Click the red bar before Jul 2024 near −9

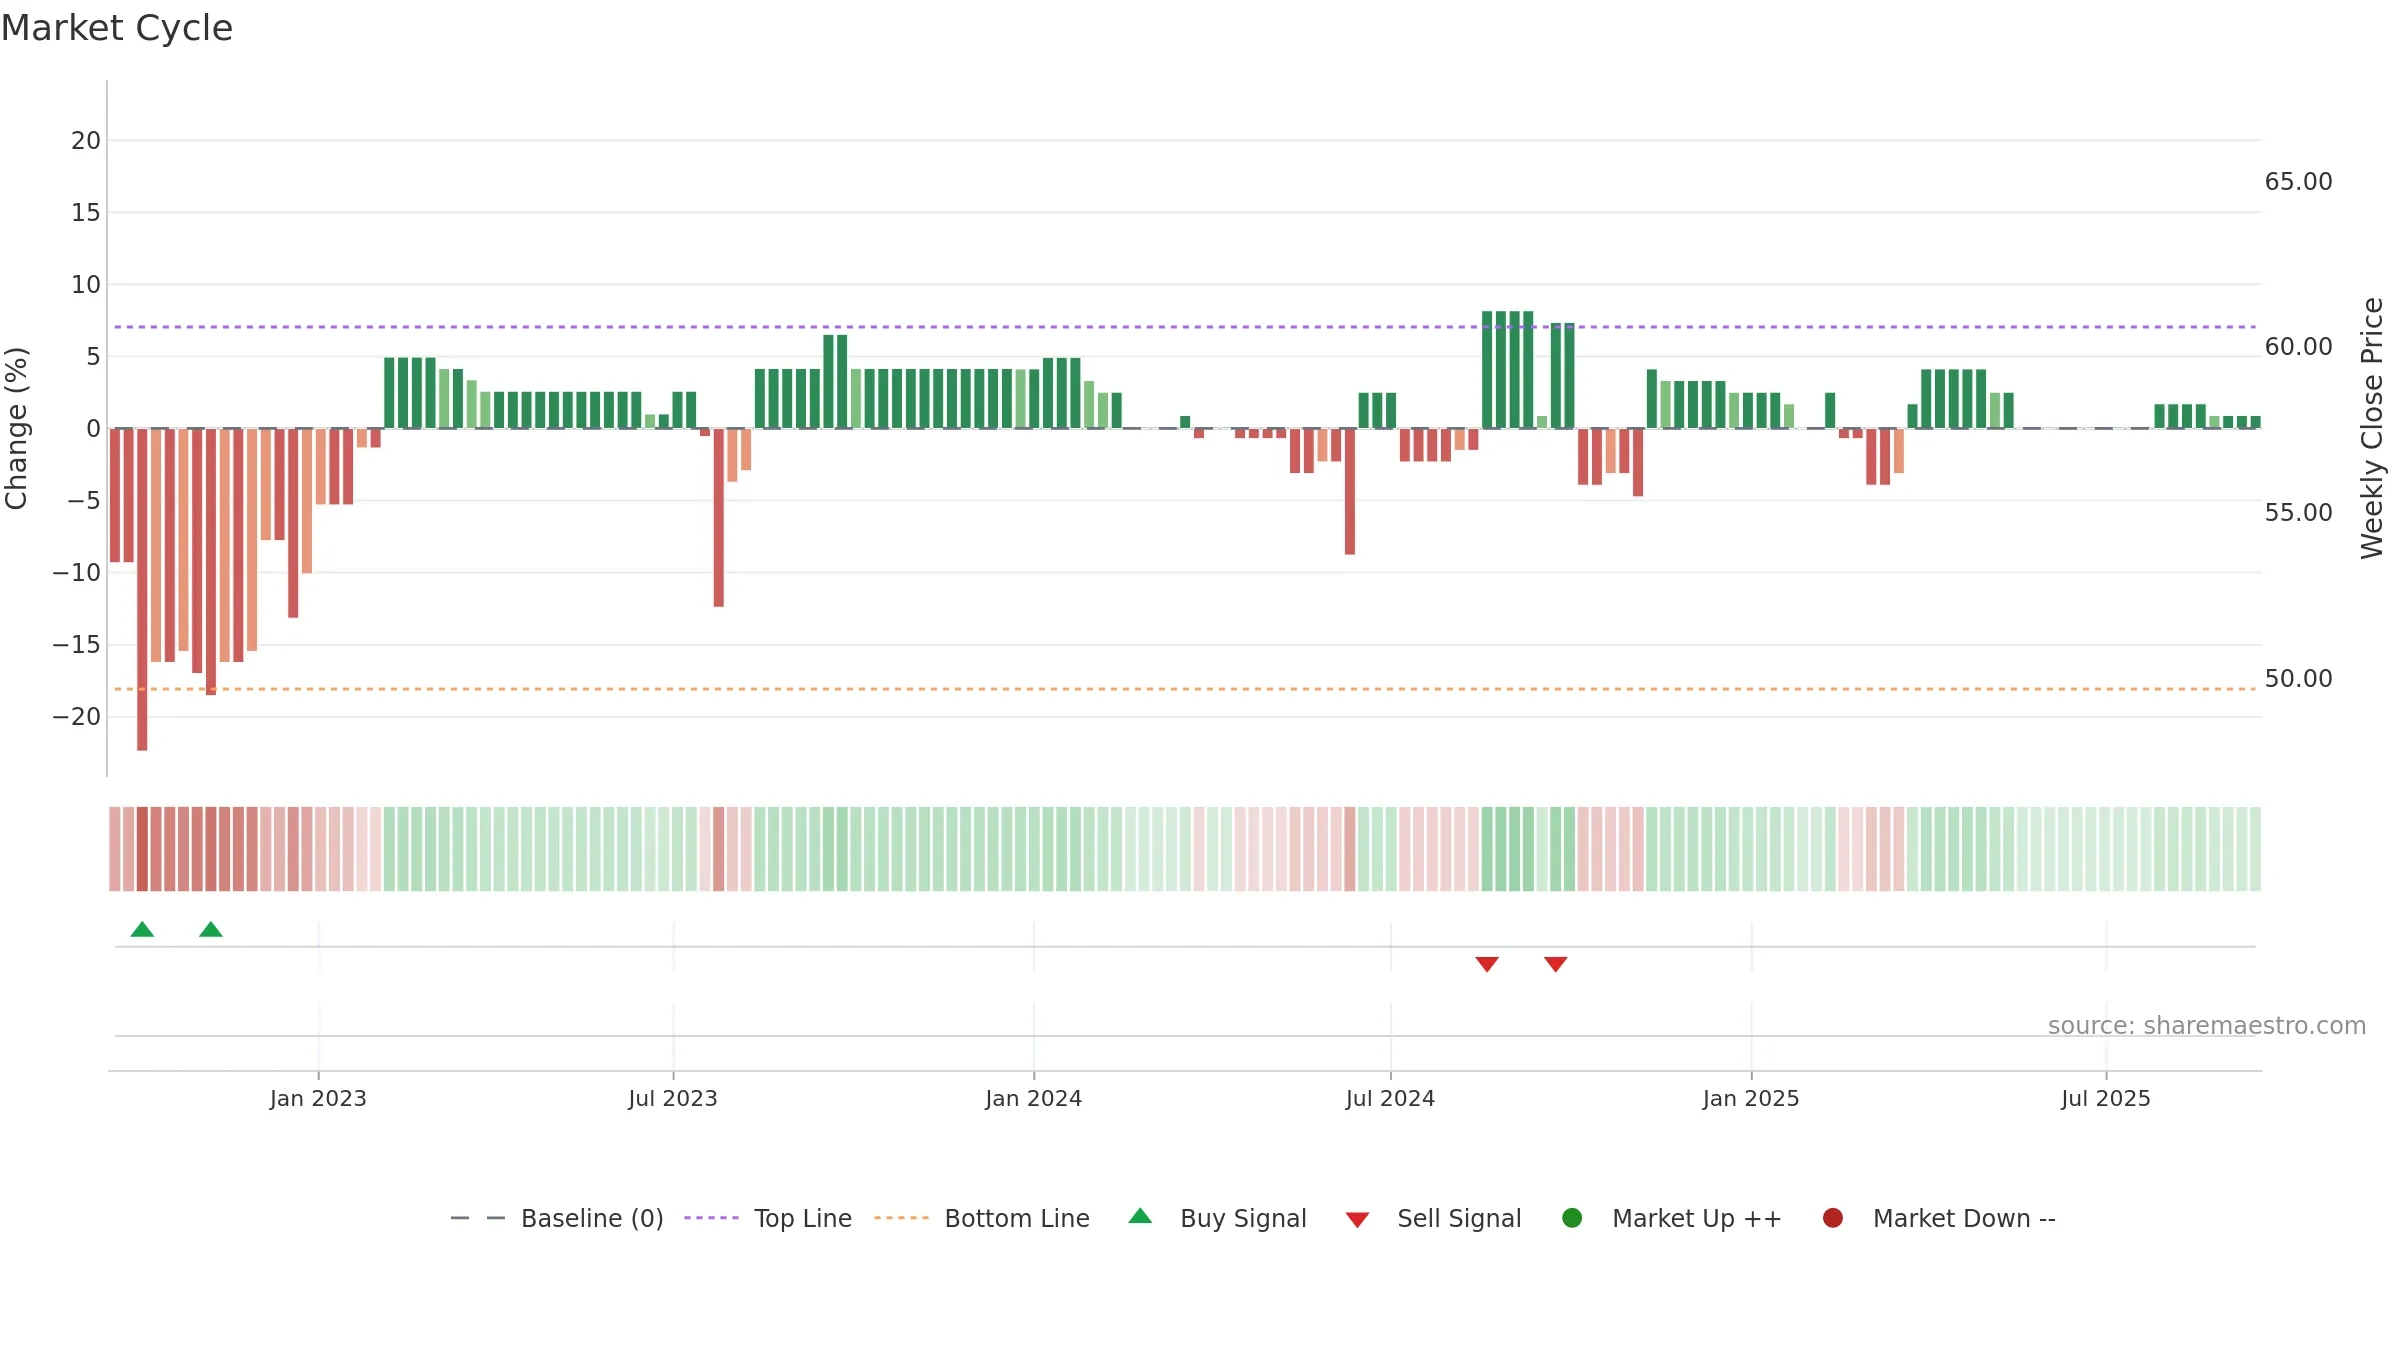click(1350, 491)
